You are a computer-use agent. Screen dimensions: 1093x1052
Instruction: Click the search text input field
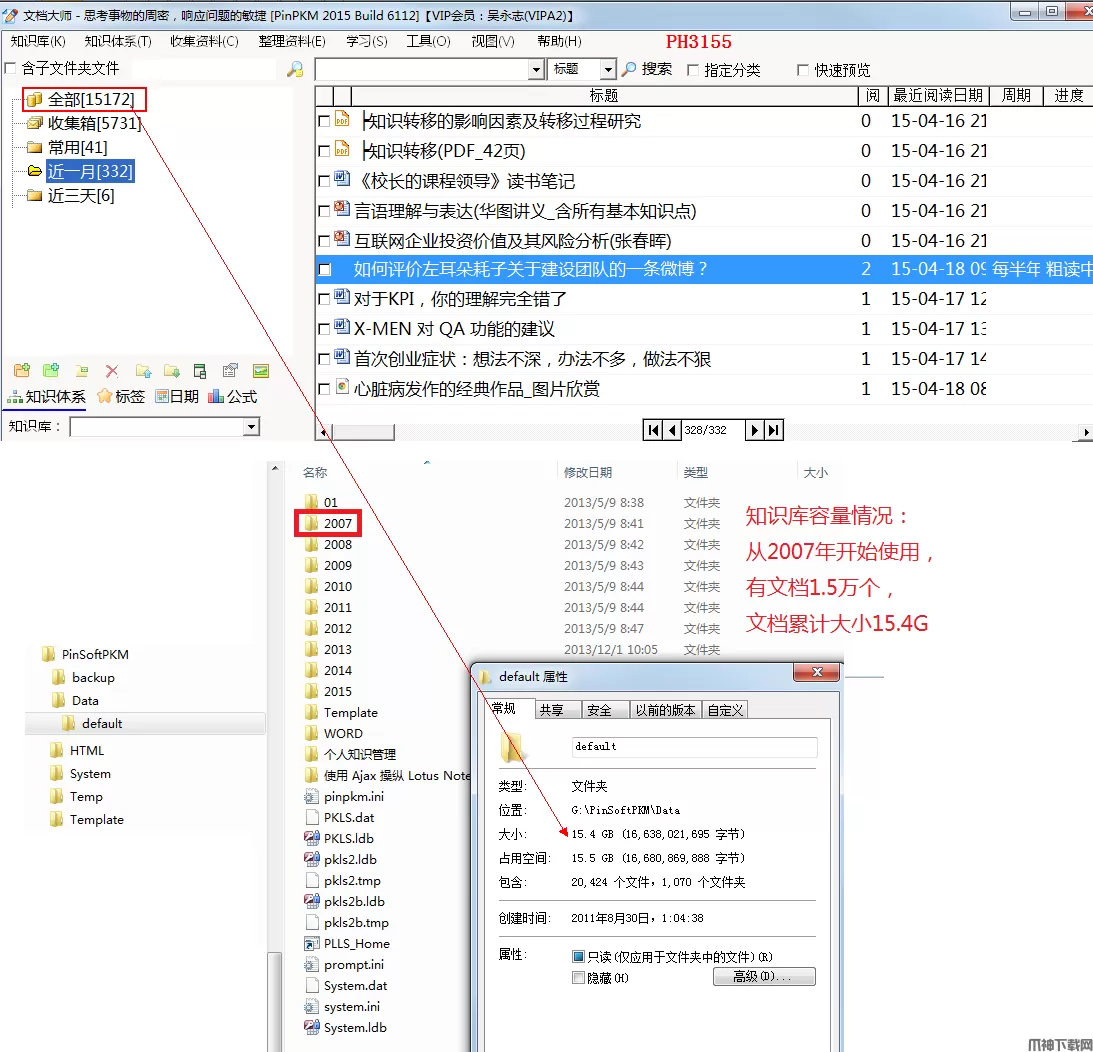[422, 69]
